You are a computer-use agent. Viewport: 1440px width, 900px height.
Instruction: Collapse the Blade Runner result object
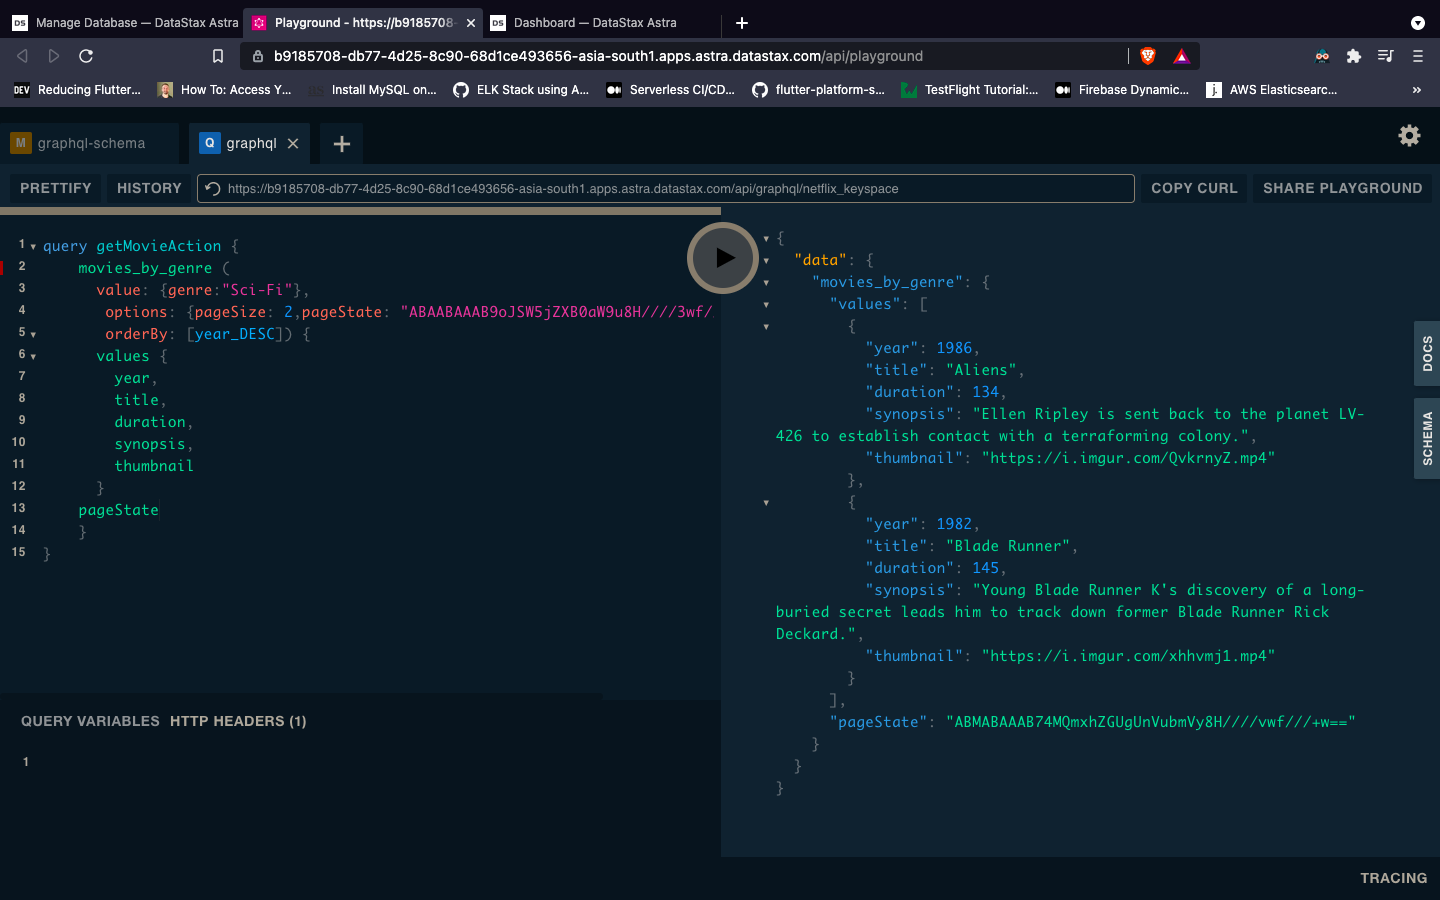765,502
